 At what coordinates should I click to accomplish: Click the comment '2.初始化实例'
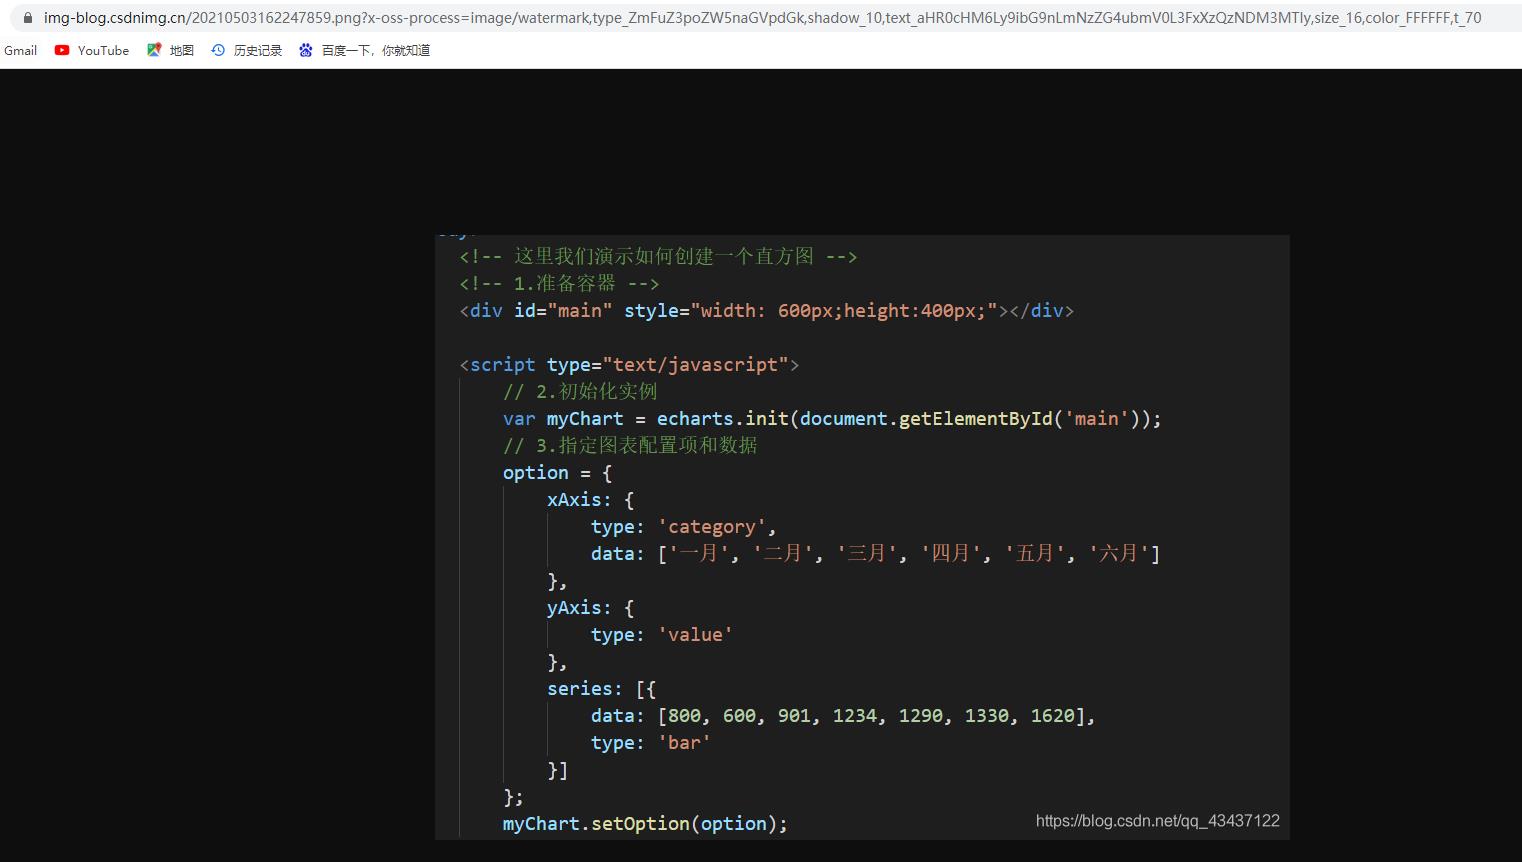pyautogui.click(x=580, y=391)
